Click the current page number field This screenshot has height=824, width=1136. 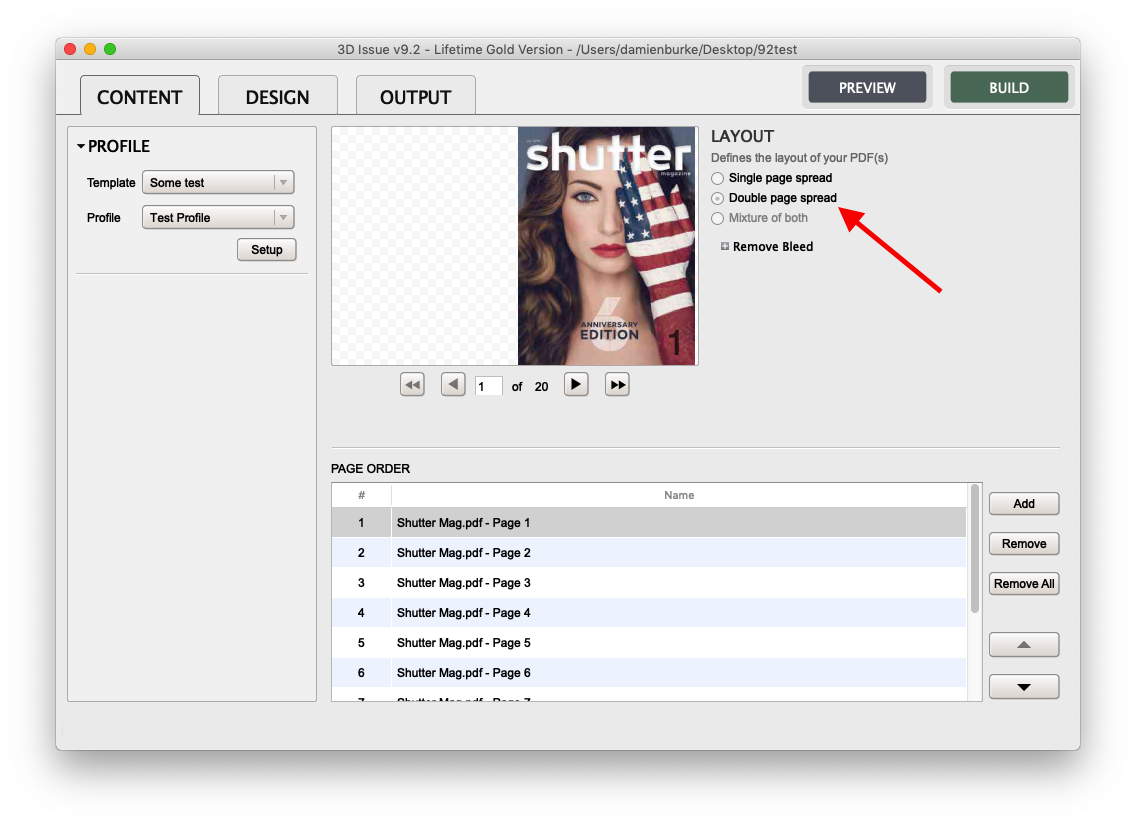pyautogui.click(x=488, y=386)
